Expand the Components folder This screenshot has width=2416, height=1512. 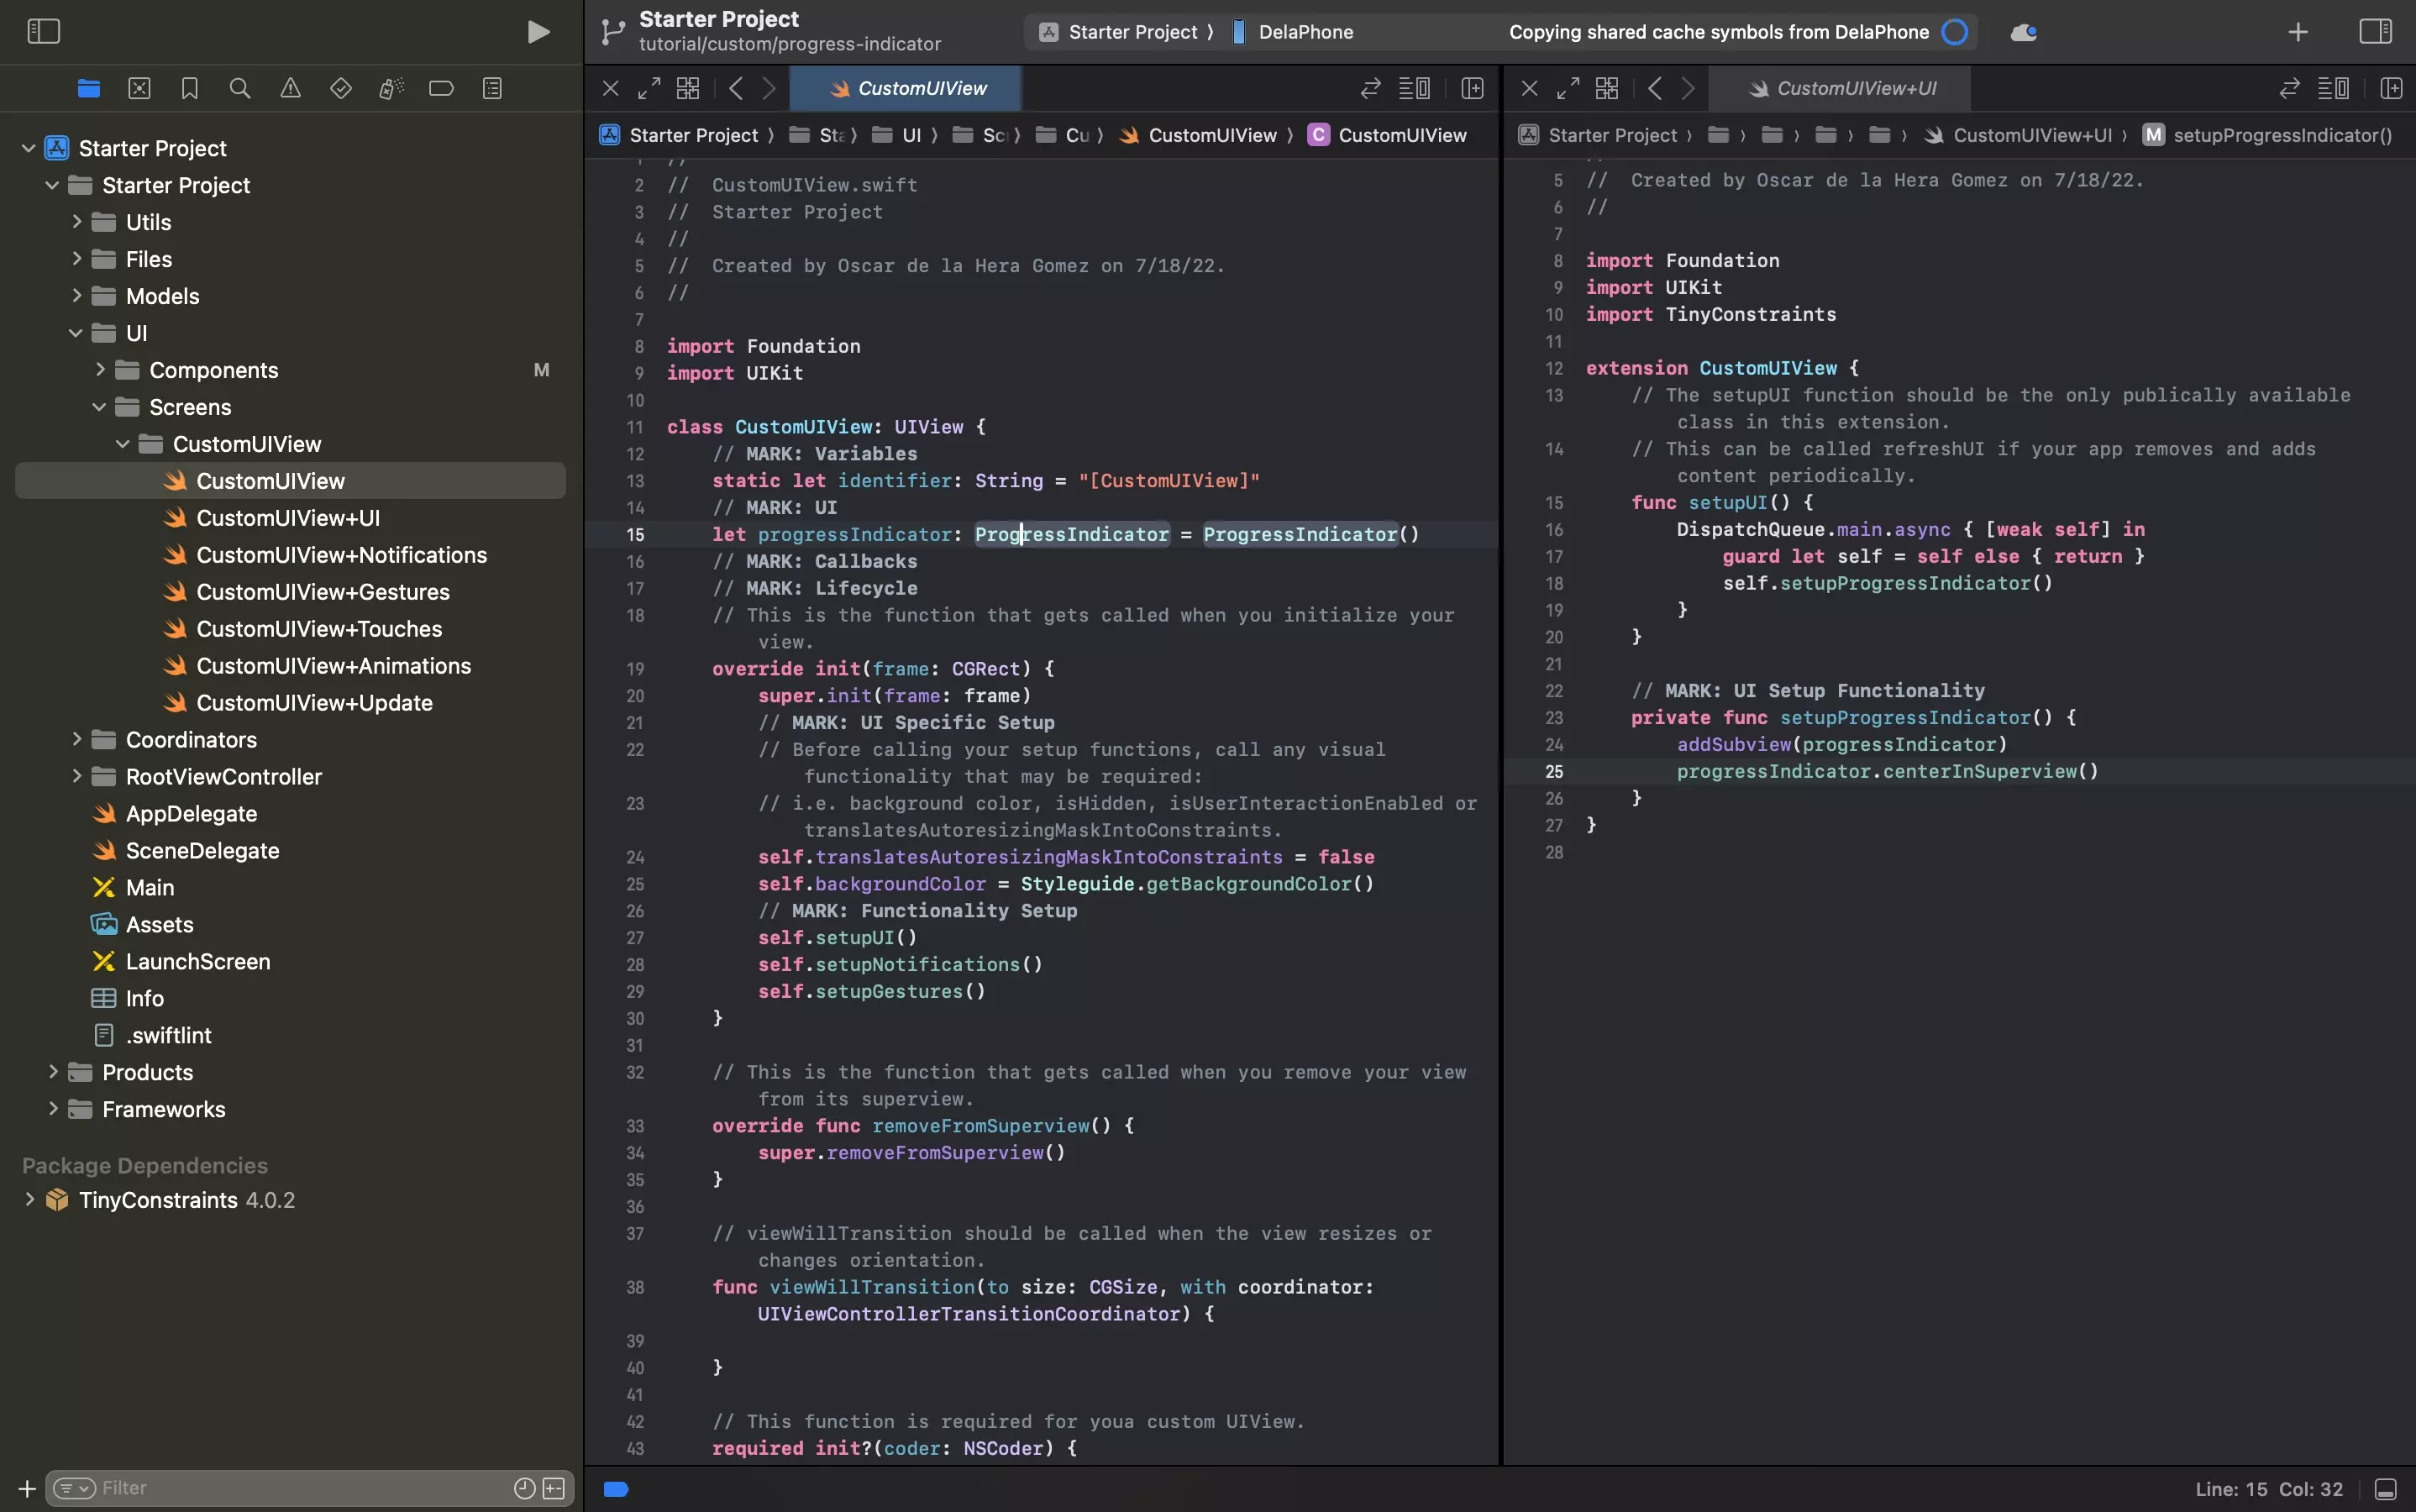tap(99, 370)
